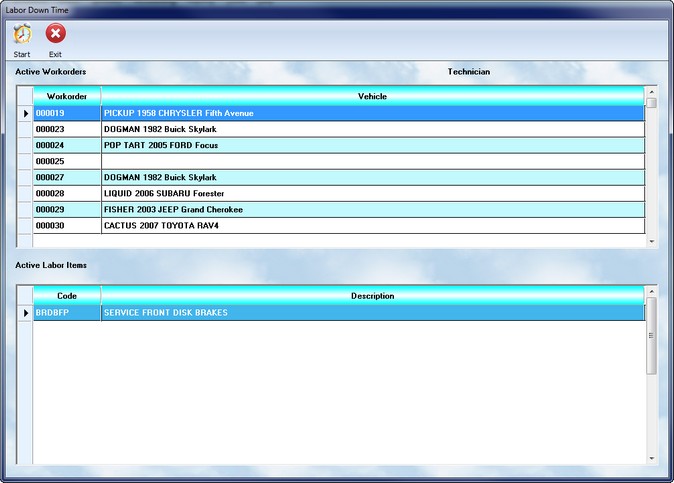Viewport: 674px width, 483px height.
Task: Click the Workorder column header
Action: pyautogui.click(x=67, y=96)
